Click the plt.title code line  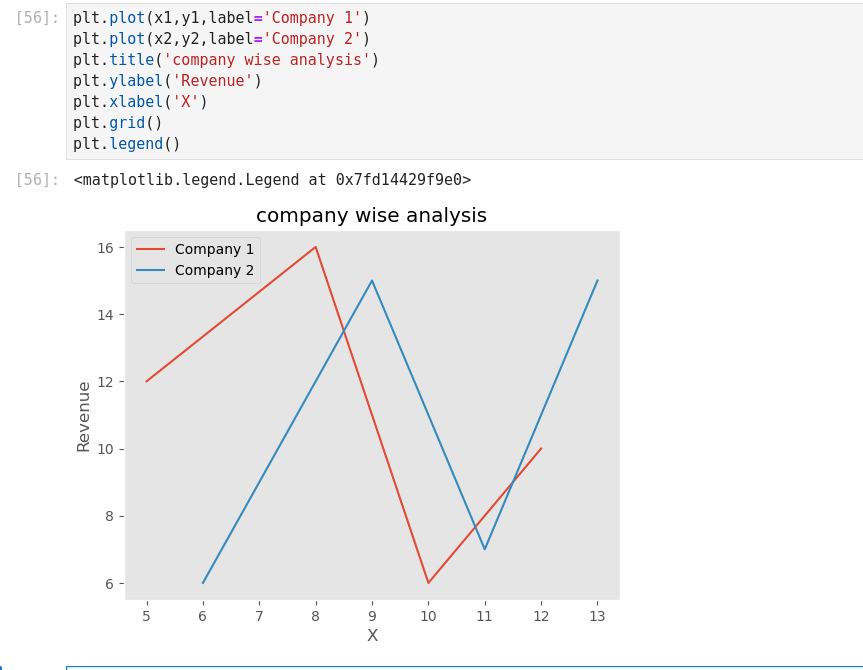[x=226, y=60]
